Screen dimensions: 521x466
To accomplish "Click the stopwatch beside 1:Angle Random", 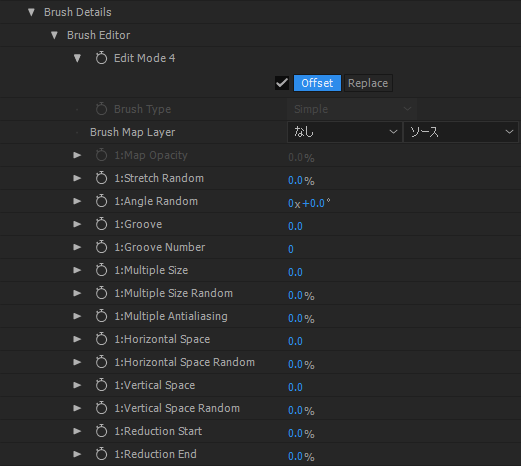I will [101, 201].
